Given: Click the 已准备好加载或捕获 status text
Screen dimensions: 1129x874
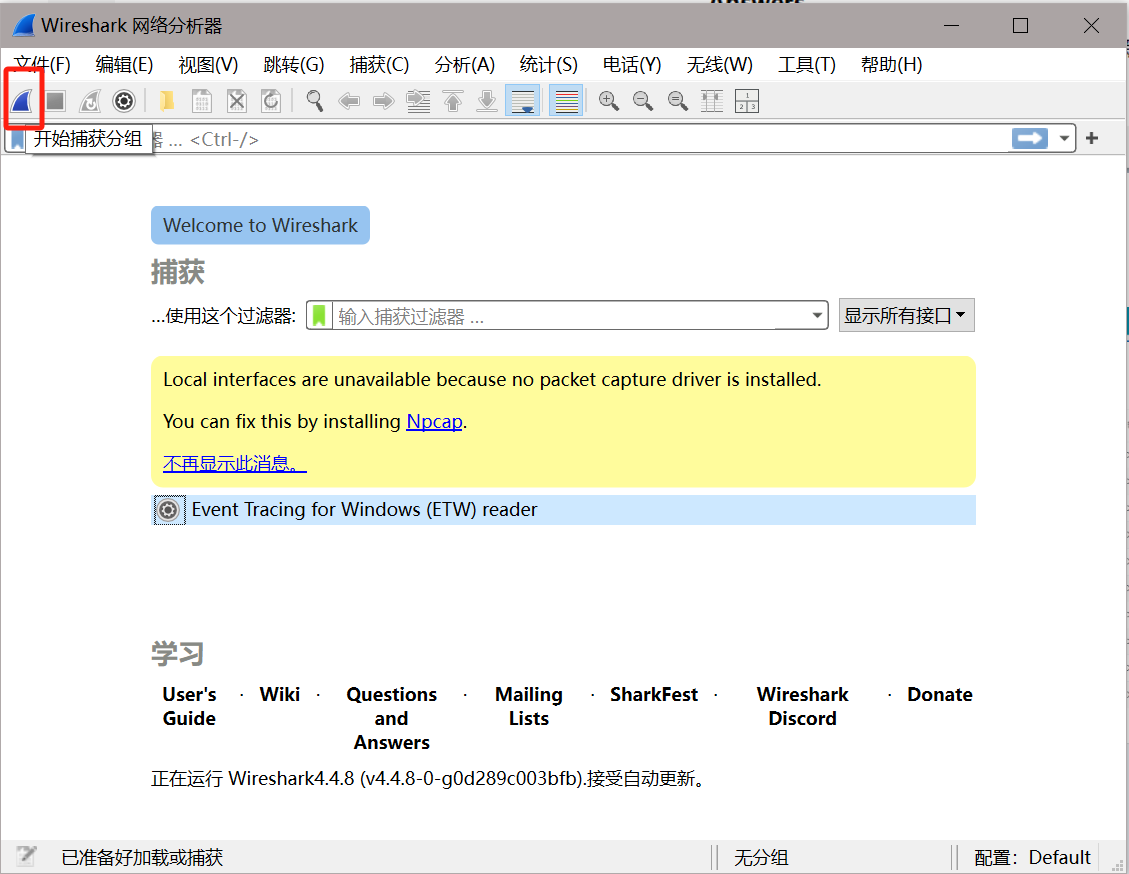Looking at the screenshot, I should (x=142, y=857).
